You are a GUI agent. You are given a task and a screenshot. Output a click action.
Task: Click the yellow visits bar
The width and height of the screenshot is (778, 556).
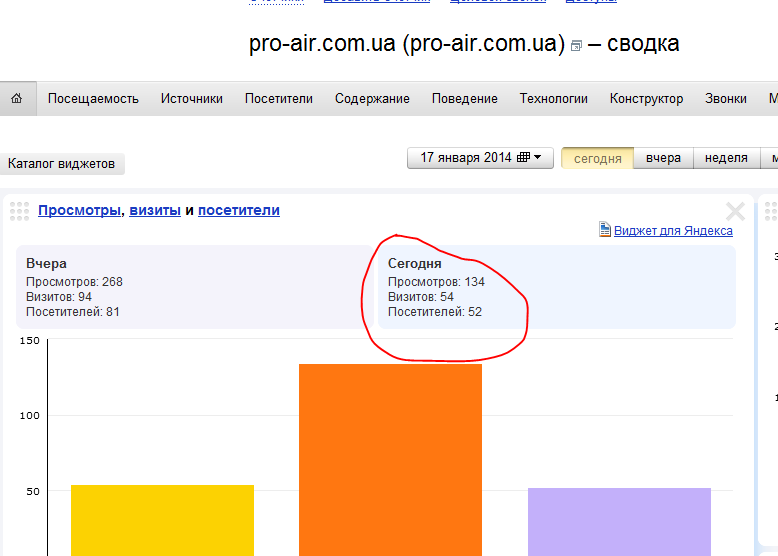(162, 520)
